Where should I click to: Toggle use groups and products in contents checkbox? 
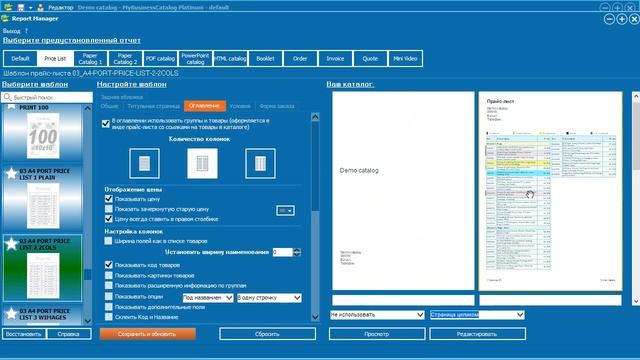[106, 124]
